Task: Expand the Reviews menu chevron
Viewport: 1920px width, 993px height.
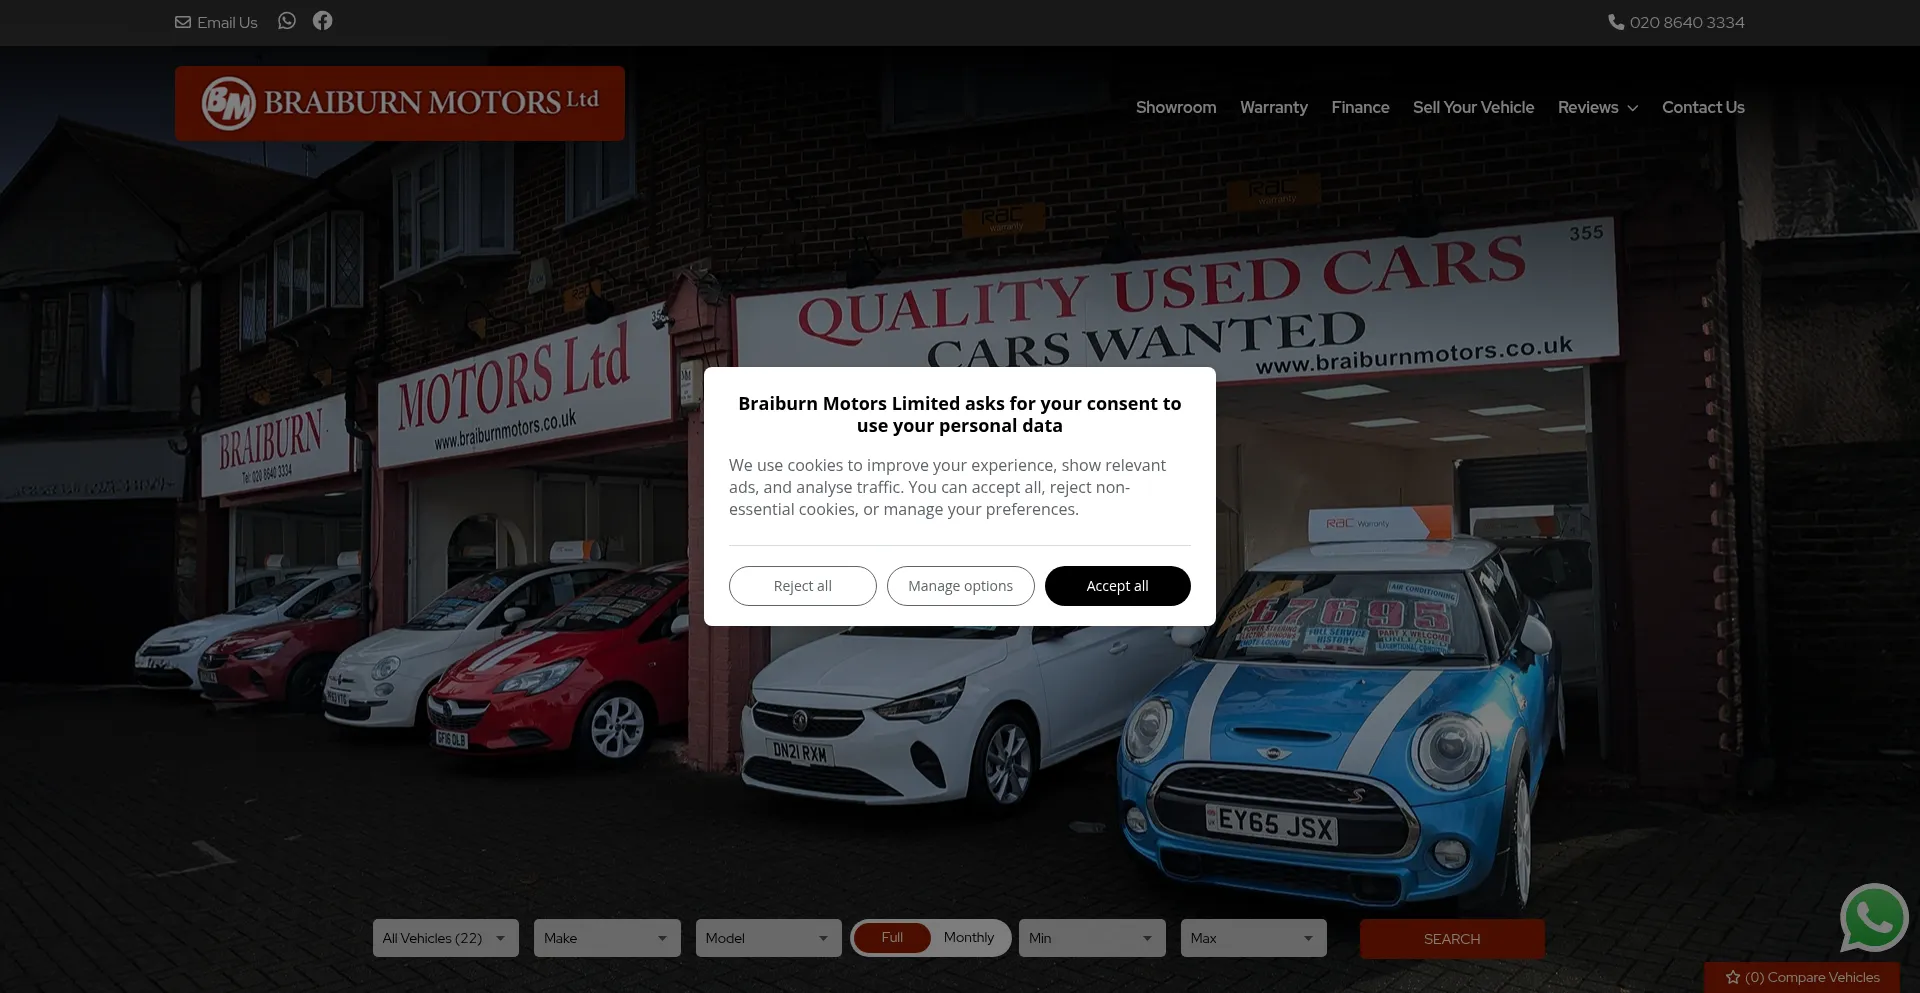Action: 1633,108
